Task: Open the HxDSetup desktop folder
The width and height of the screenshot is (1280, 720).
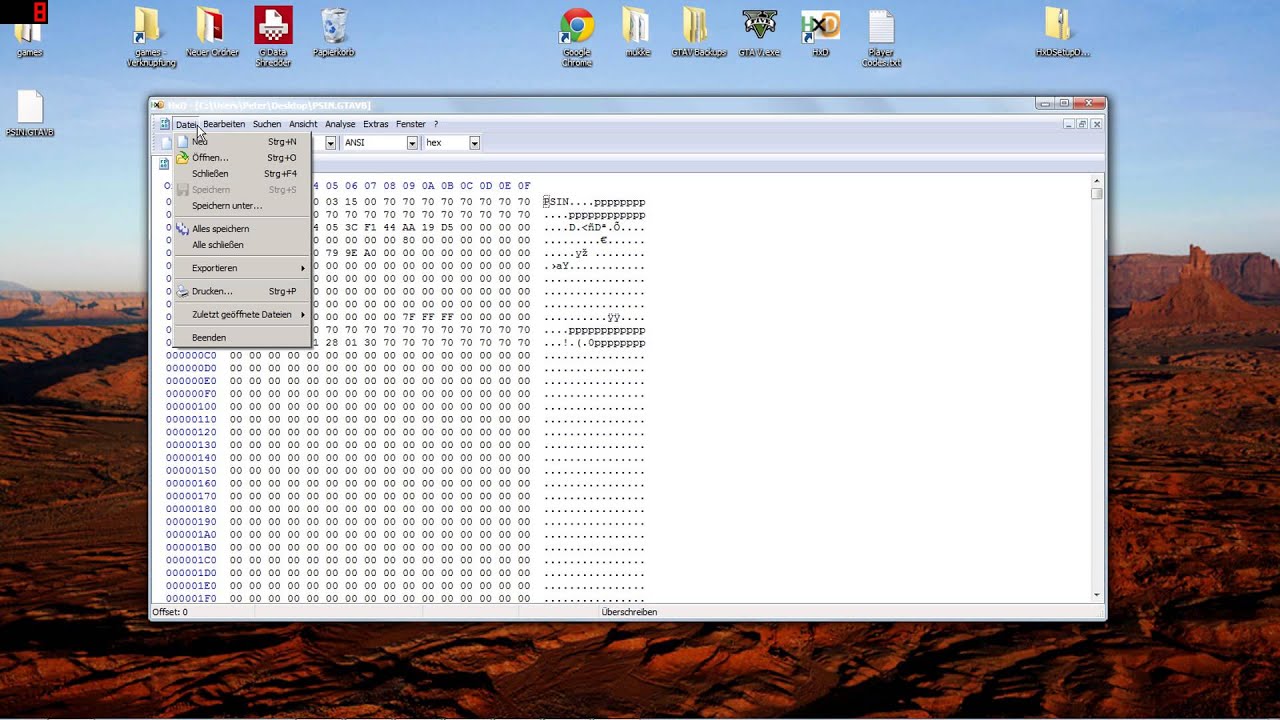Action: pyautogui.click(x=1062, y=32)
